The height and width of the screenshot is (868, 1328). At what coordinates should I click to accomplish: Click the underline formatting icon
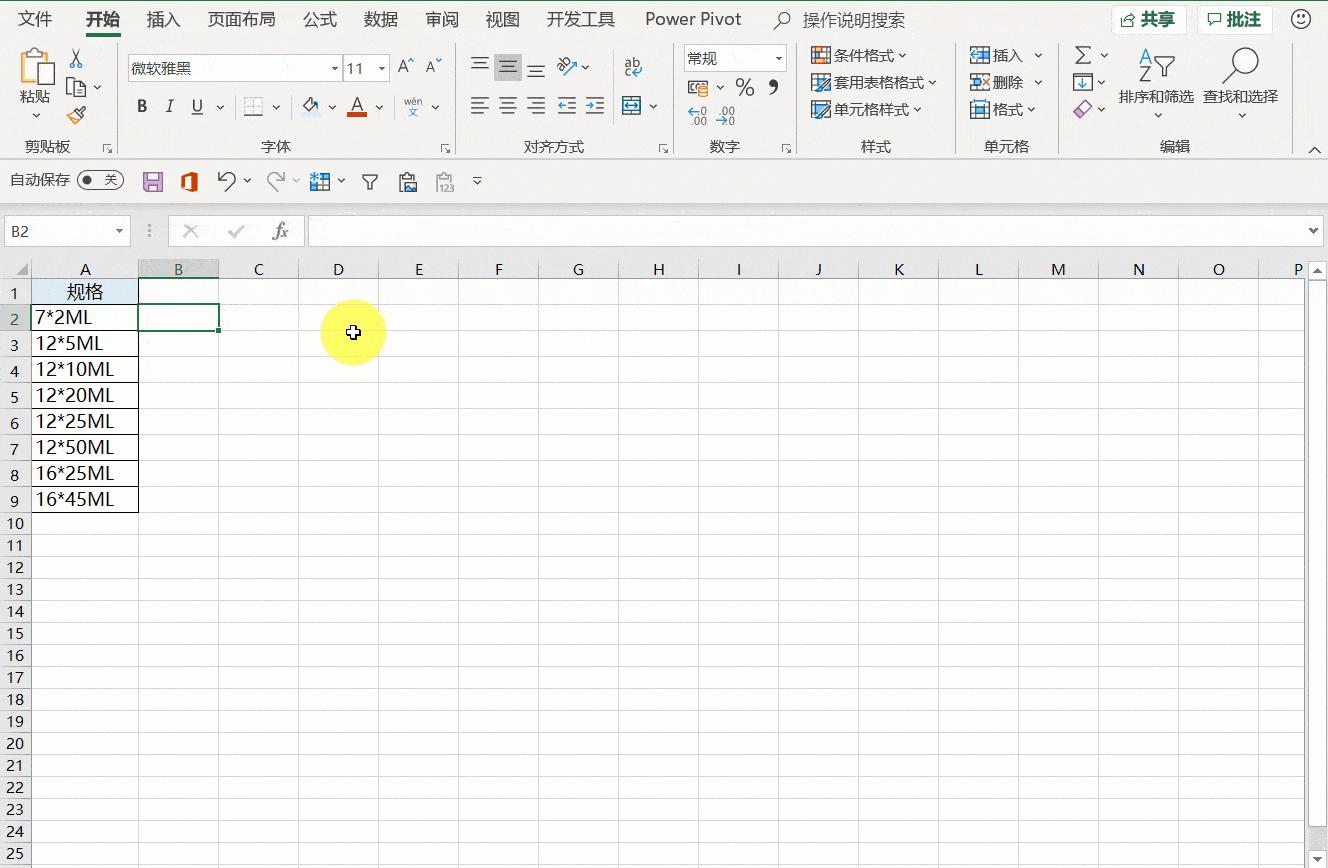coord(195,106)
